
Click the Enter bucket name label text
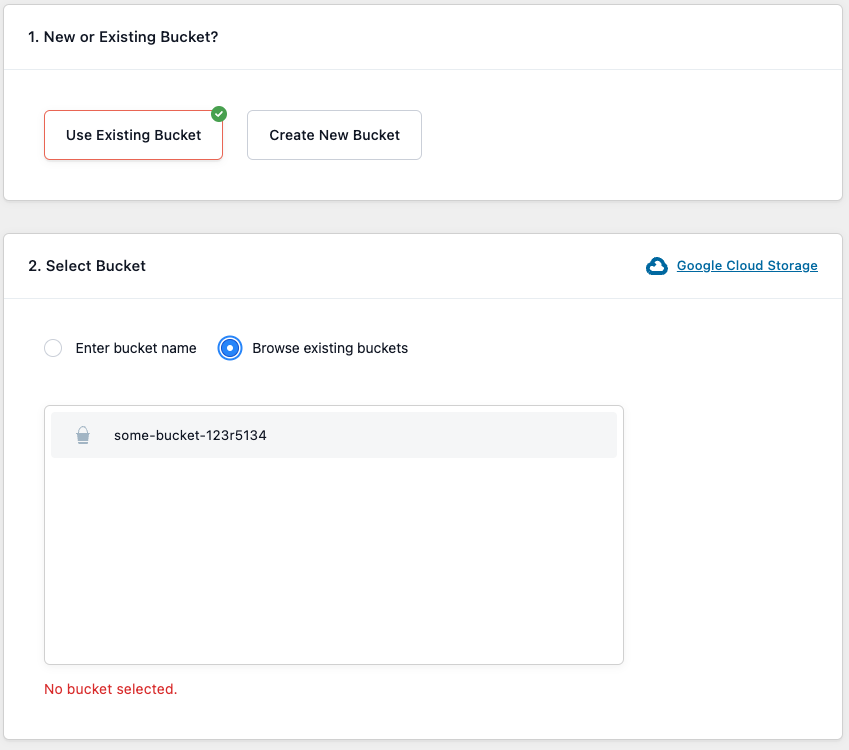point(136,348)
